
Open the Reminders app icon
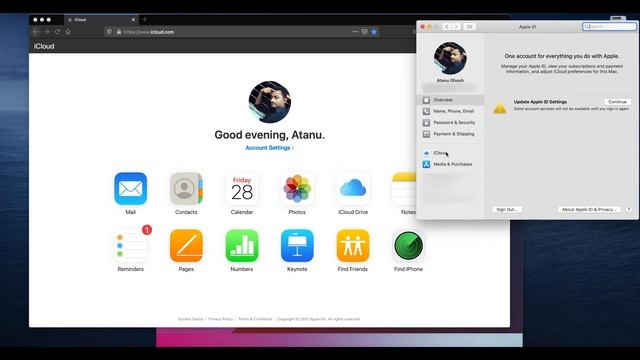click(x=131, y=246)
